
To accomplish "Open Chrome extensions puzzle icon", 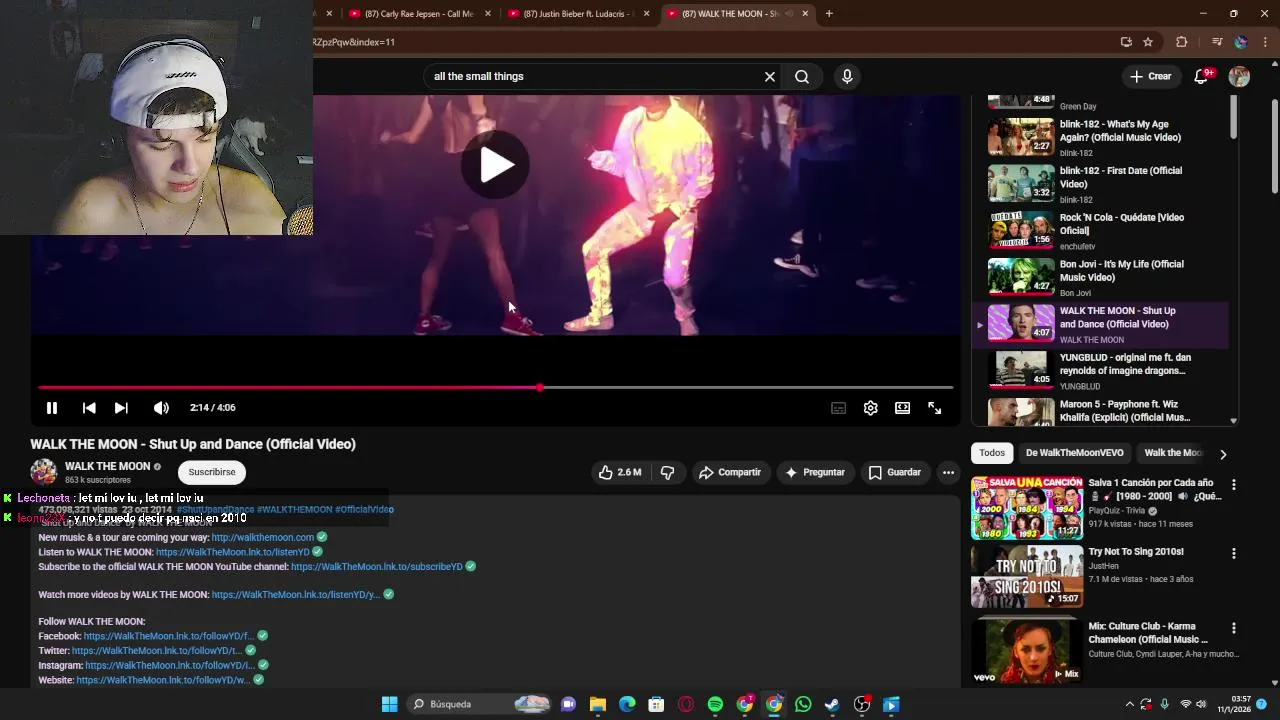I will pyautogui.click(x=1182, y=42).
